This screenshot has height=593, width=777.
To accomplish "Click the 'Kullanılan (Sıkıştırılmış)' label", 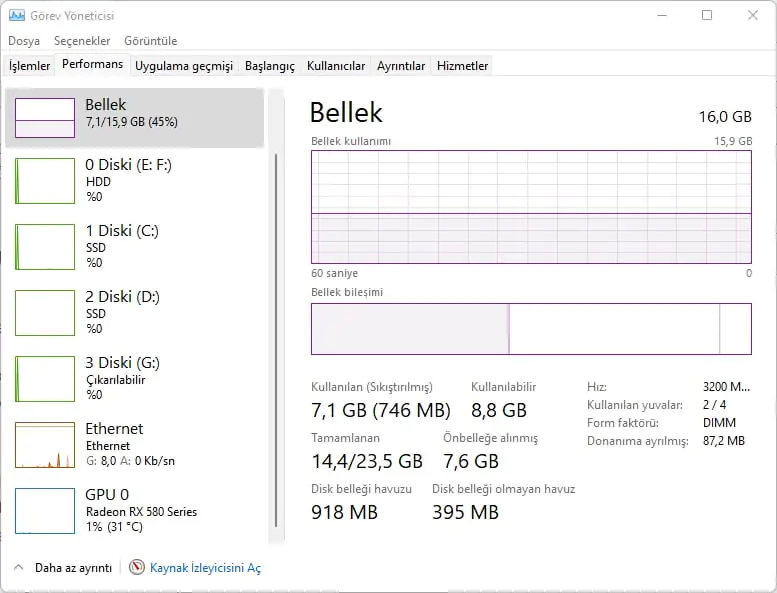I will [x=372, y=387].
